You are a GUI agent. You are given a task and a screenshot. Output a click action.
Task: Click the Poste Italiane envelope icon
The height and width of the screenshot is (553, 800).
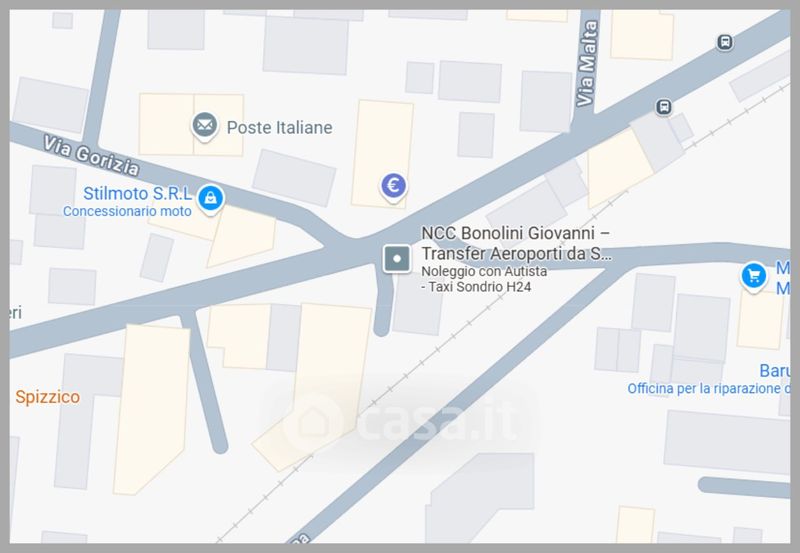point(205,125)
